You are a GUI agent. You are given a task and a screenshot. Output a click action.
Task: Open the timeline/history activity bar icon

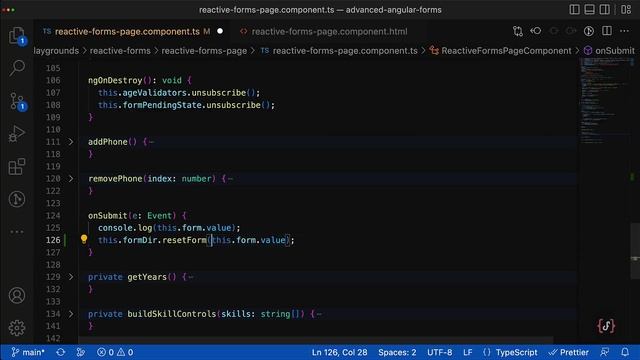coord(17,199)
